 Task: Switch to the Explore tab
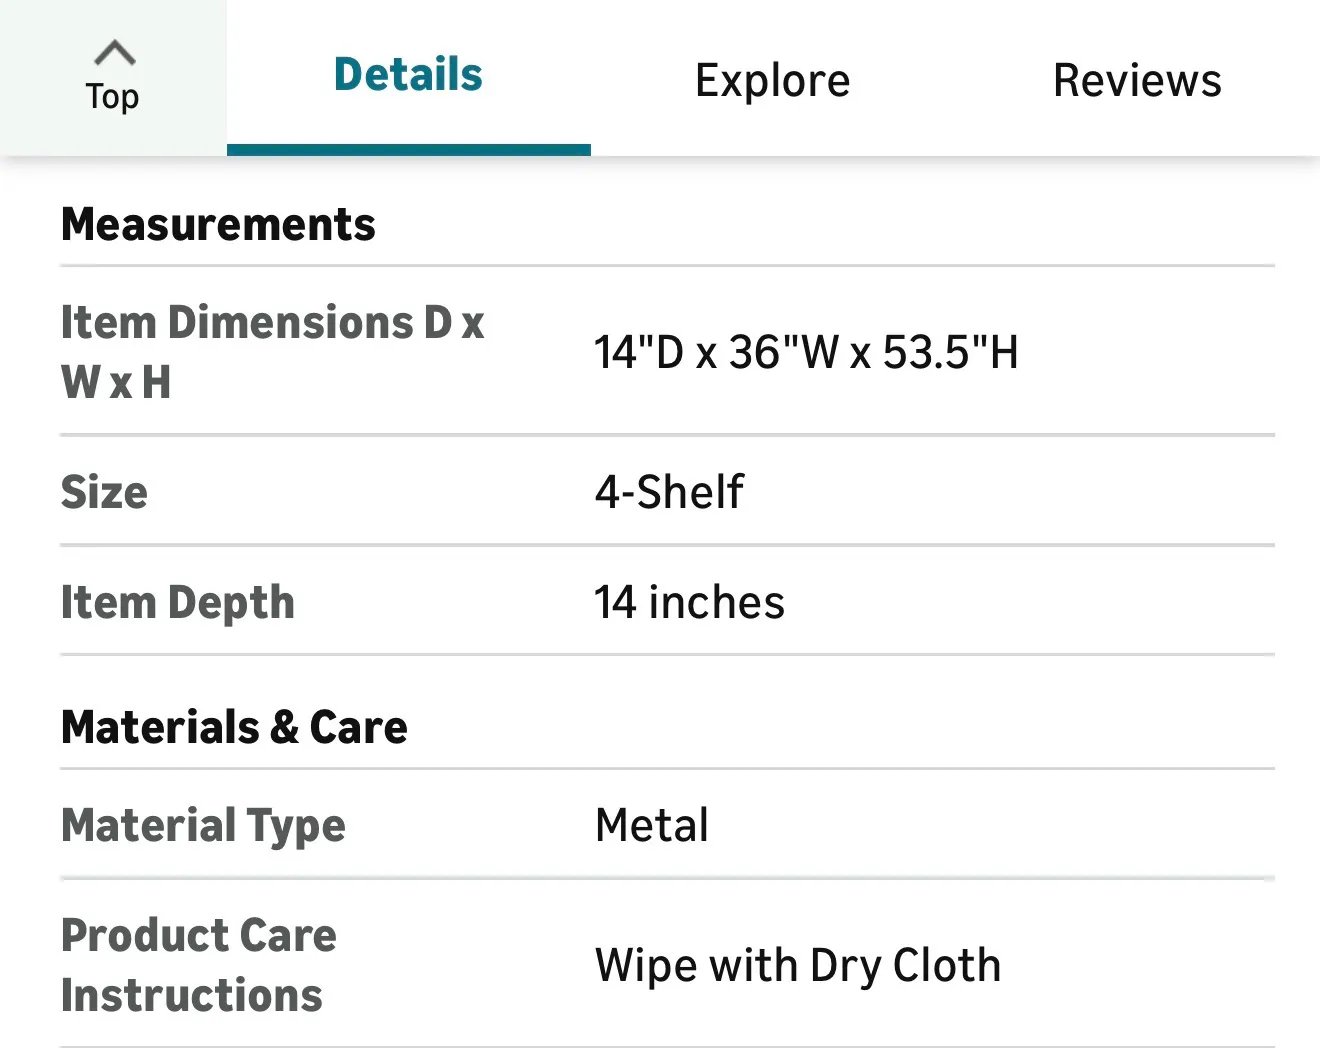(772, 80)
